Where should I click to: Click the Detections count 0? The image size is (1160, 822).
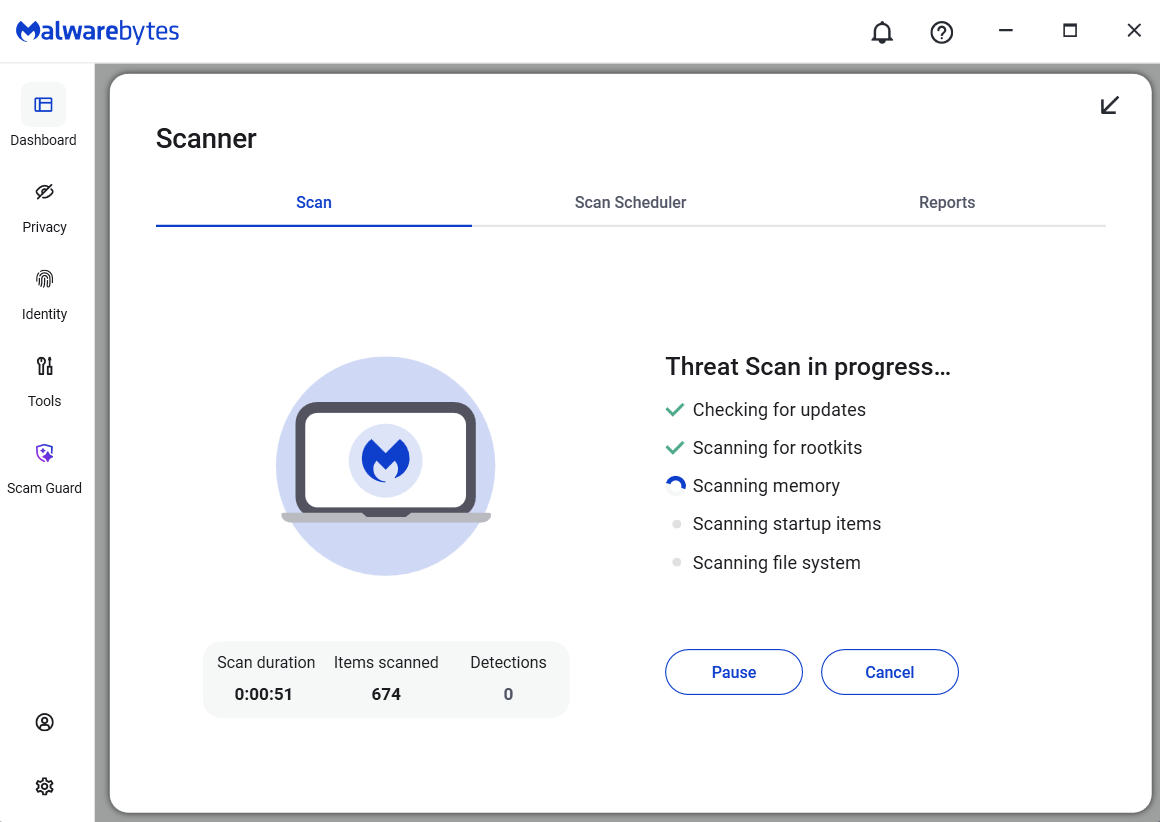click(508, 694)
